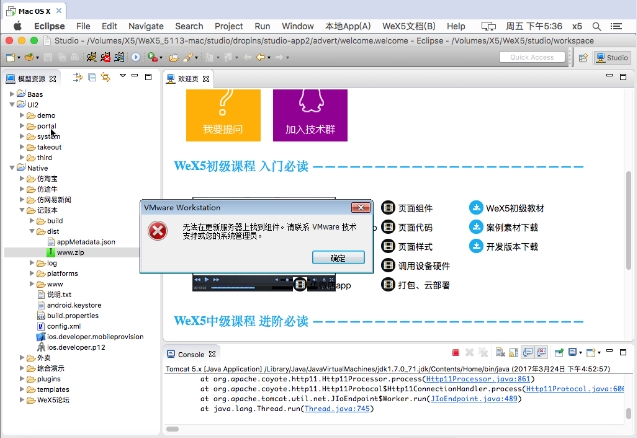The width and height of the screenshot is (637, 438).
Task: Click the Quick Access search field
Action: coord(532,57)
